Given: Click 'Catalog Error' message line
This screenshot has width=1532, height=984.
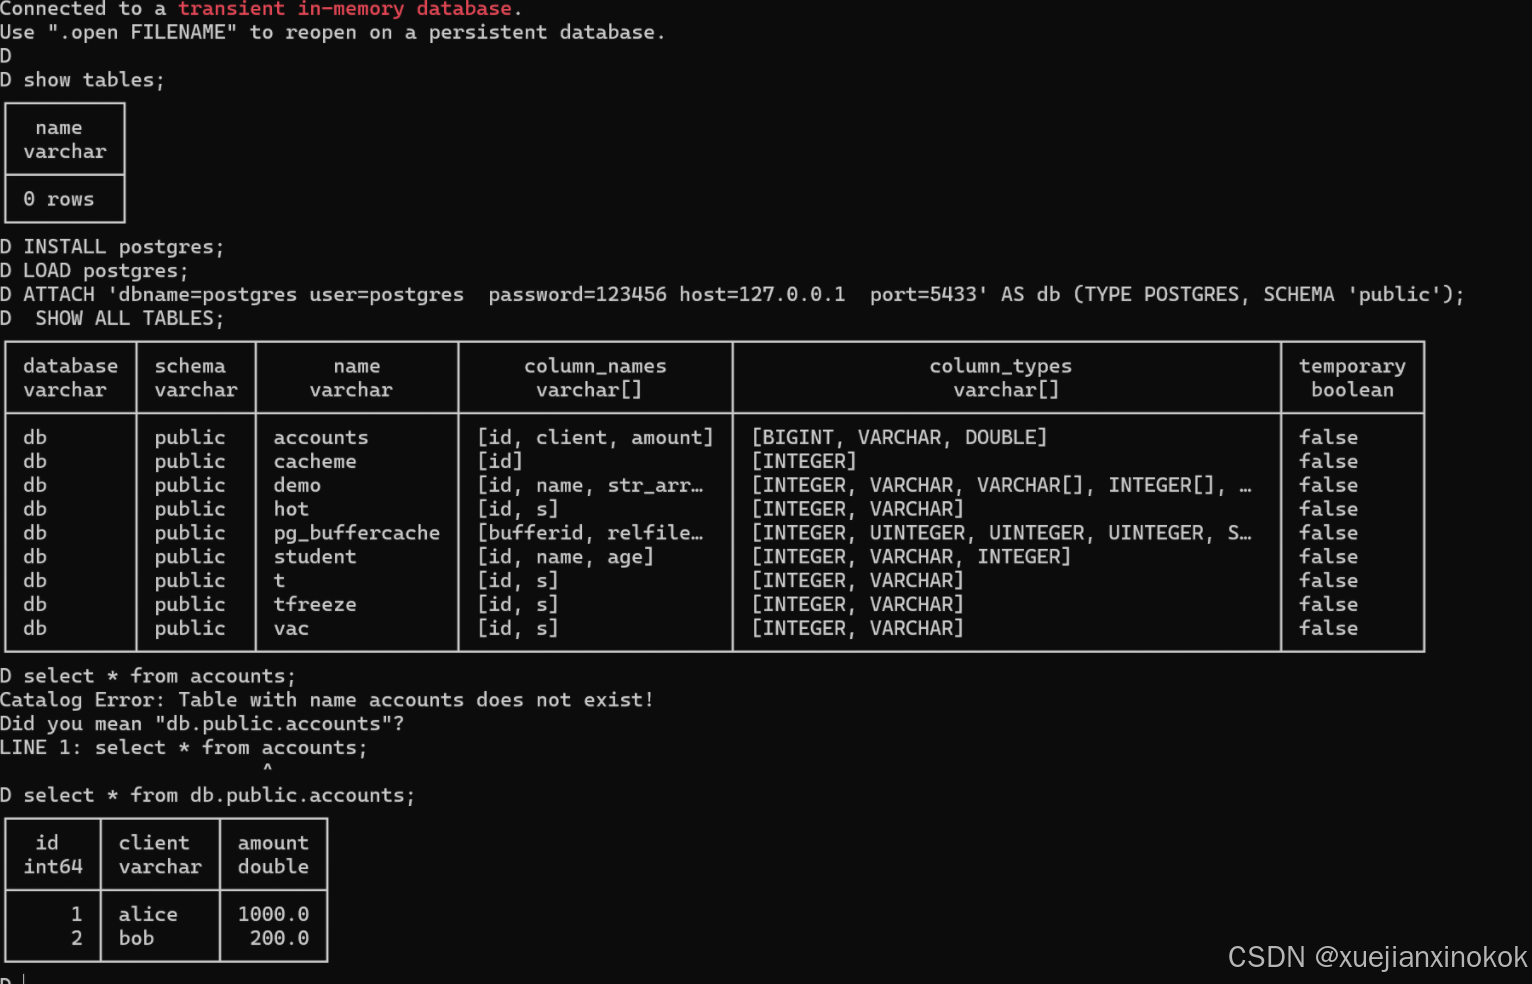Looking at the screenshot, I should click(327, 700).
